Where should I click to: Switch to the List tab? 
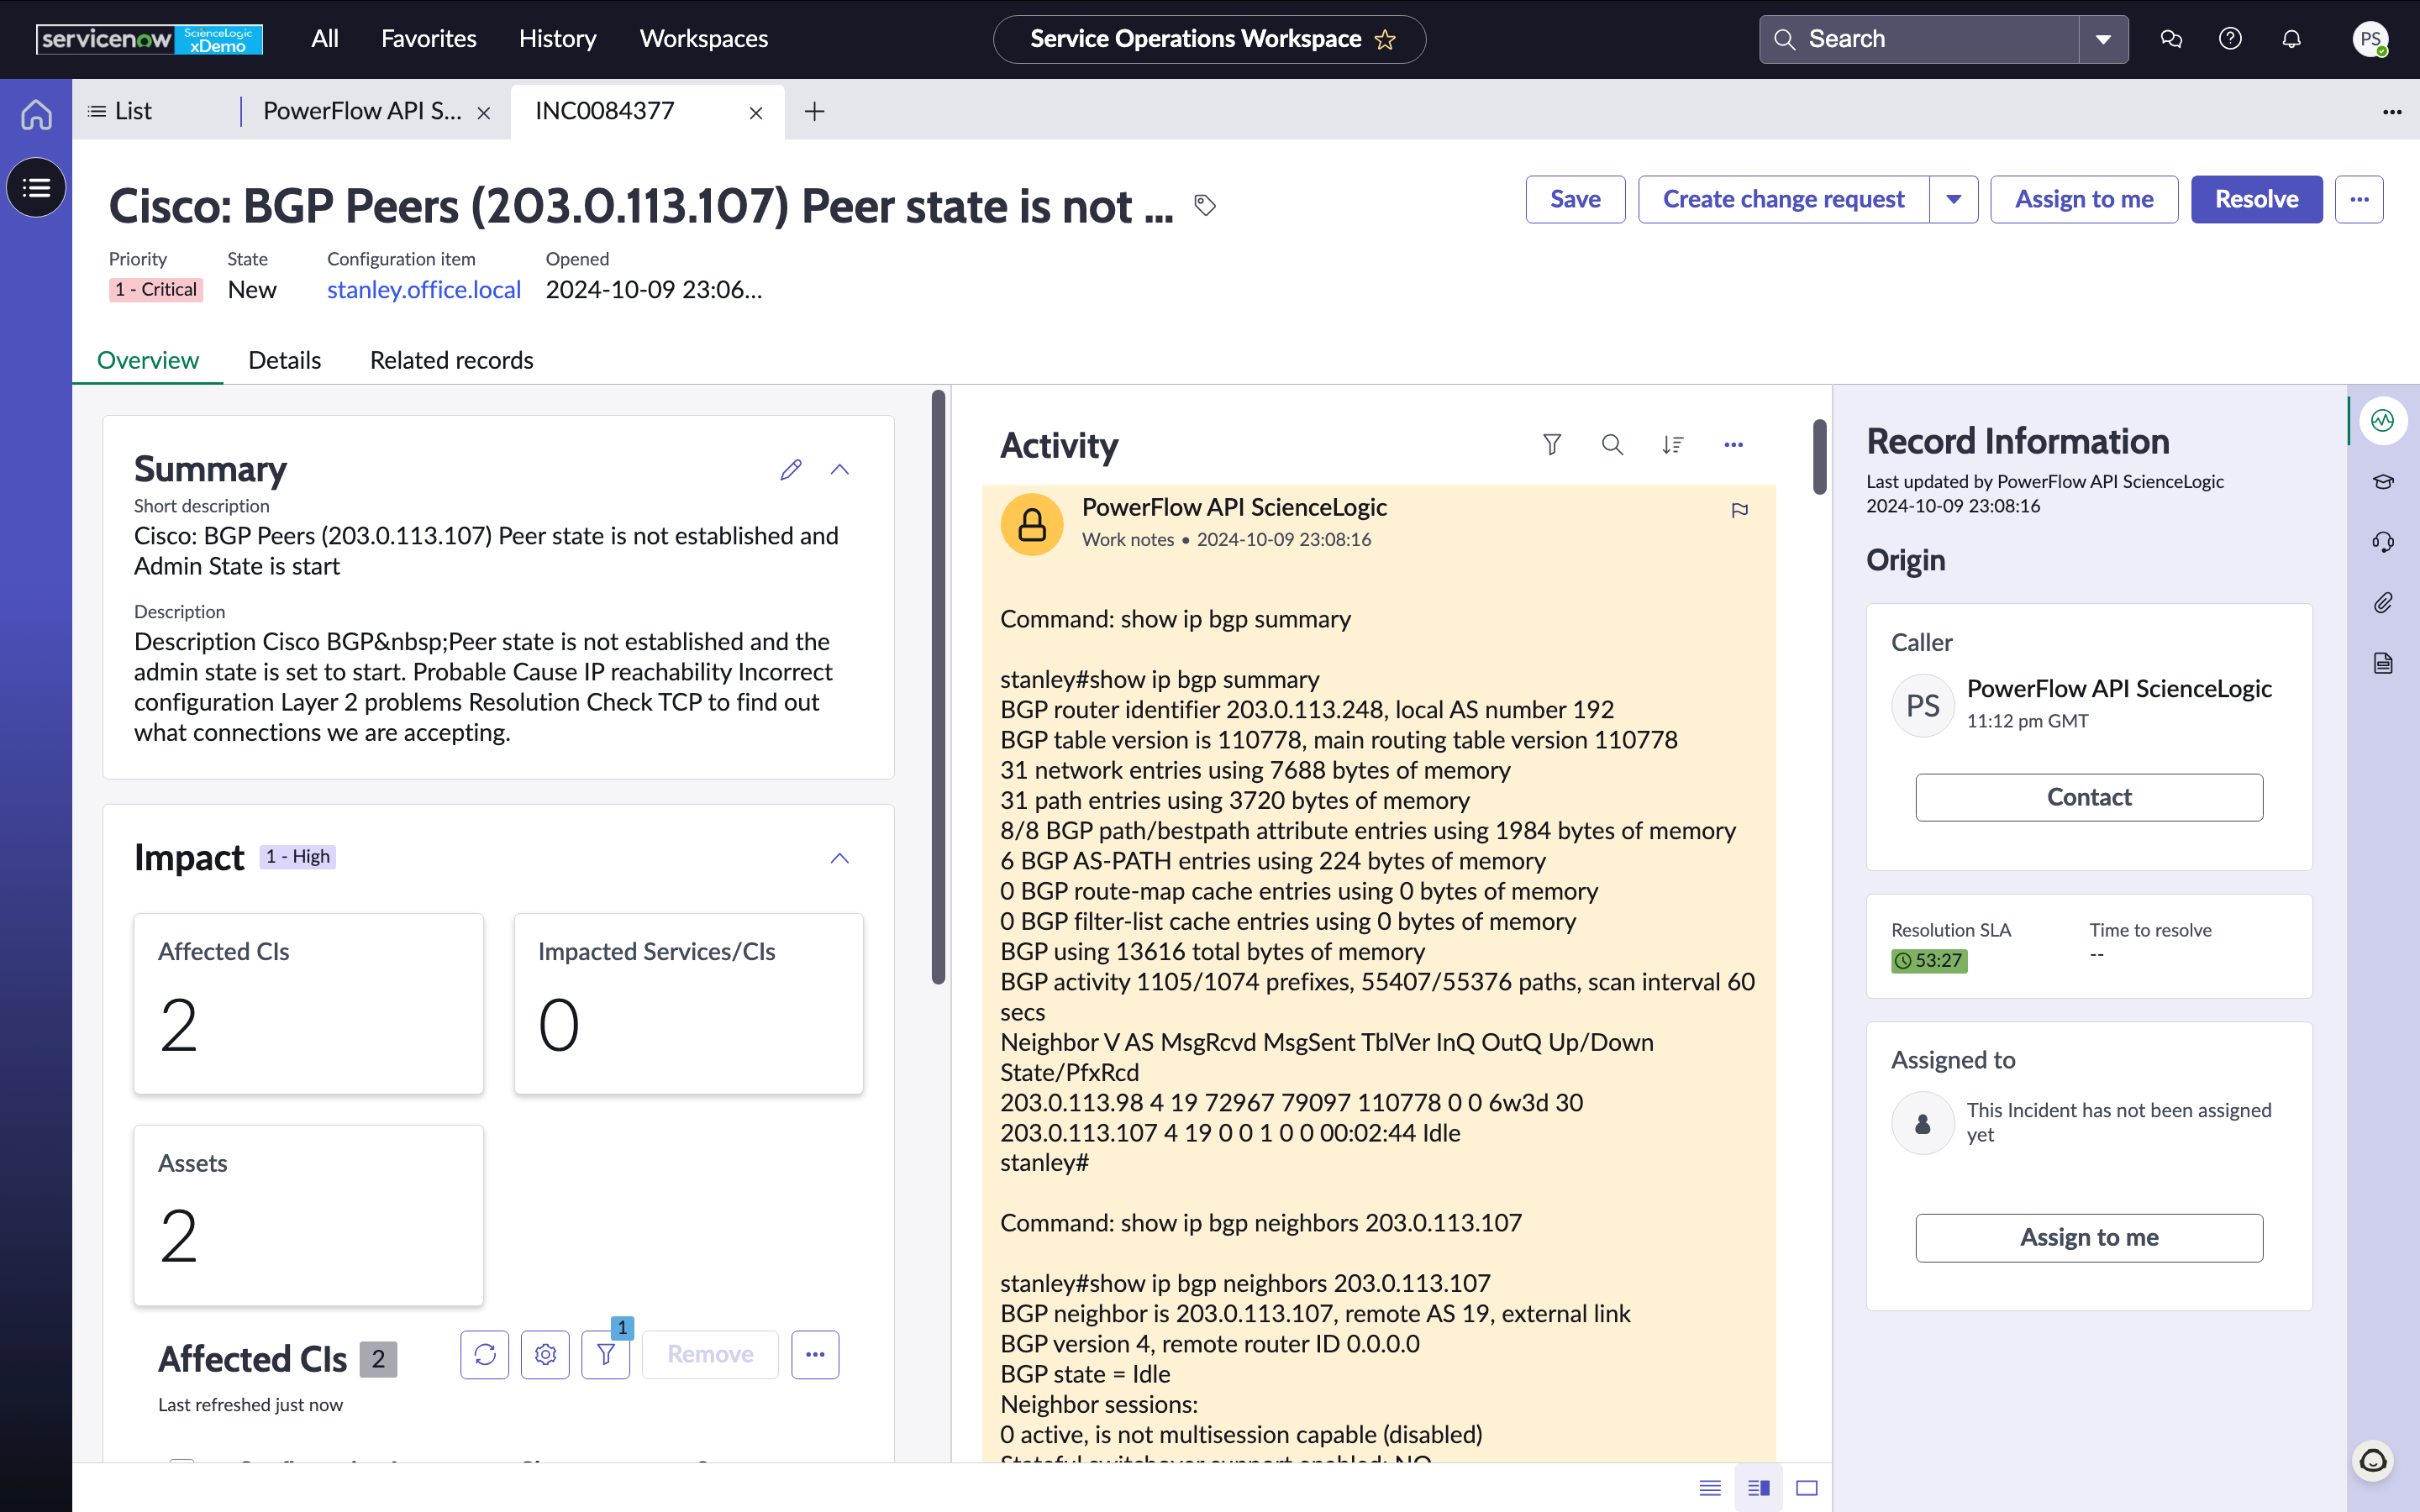tap(120, 111)
